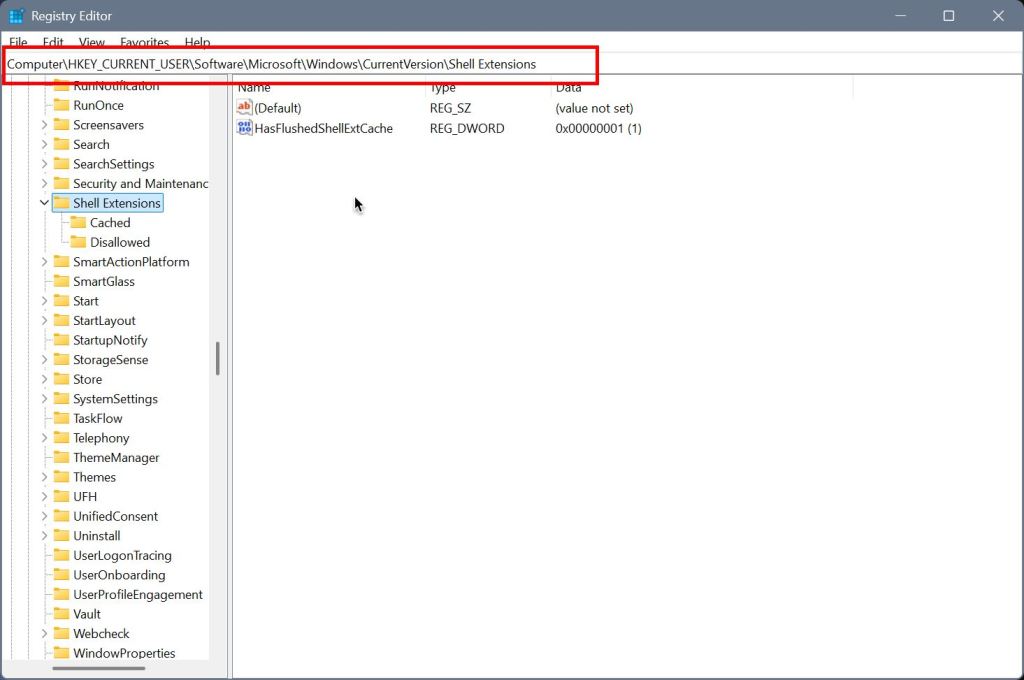This screenshot has height=680, width=1024.
Task: Click the UnifiedConsent folder icon
Action: click(x=61, y=517)
